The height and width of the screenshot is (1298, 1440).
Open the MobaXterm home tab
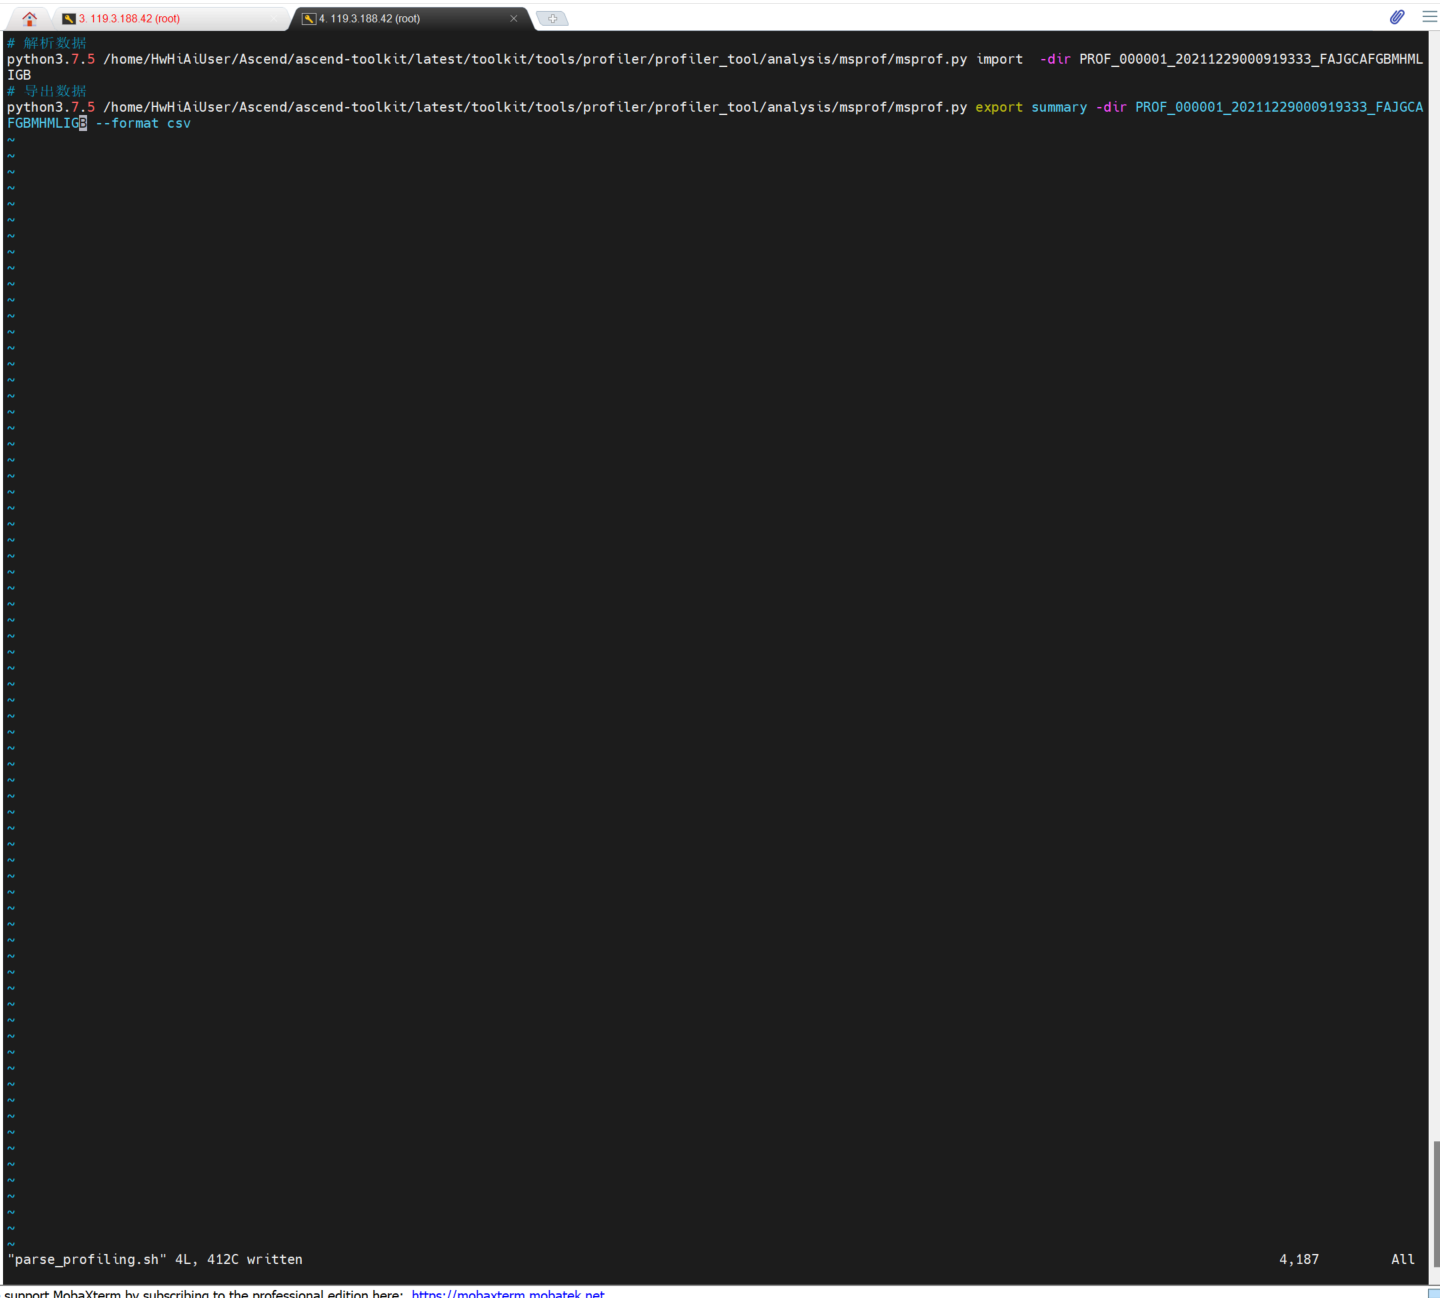[x=30, y=18]
